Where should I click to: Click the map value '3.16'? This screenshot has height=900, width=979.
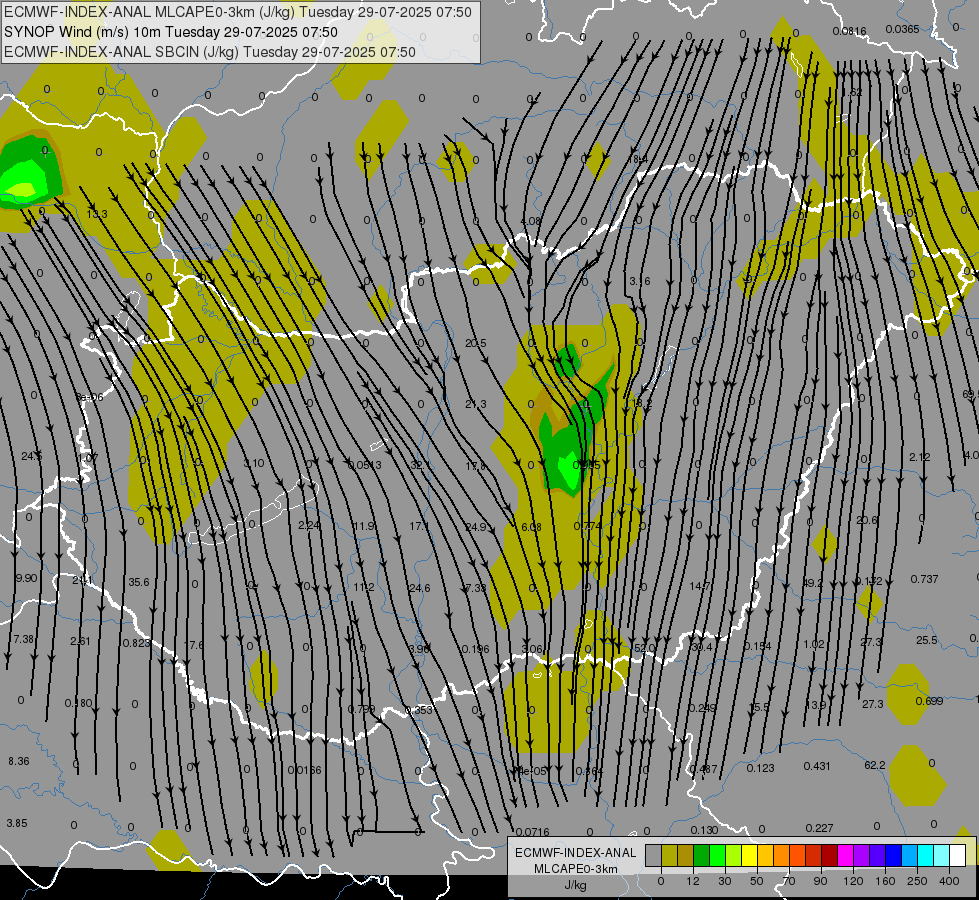[639, 282]
